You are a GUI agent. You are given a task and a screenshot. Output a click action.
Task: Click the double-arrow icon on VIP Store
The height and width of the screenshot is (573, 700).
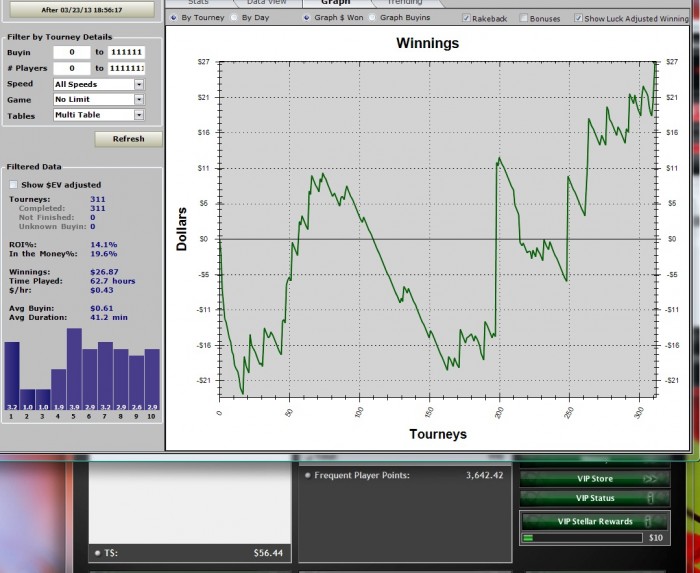(650, 479)
